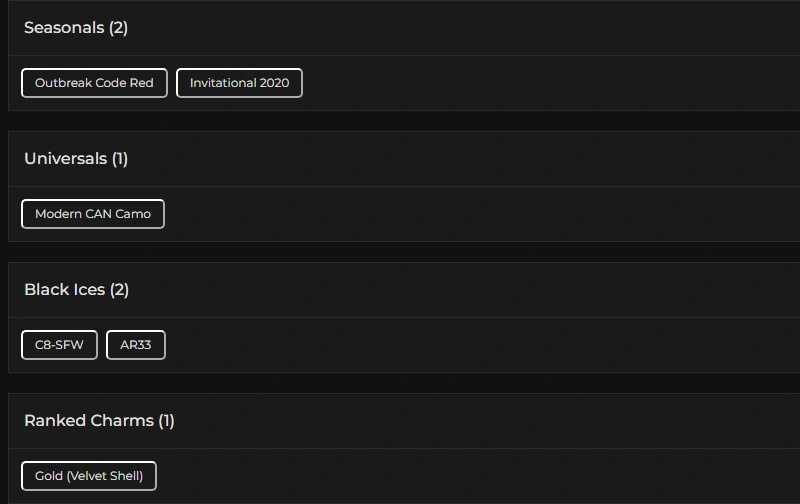Image resolution: width=800 pixels, height=504 pixels.
Task: Click the AR33 black ice tag
Action: click(x=136, y=345)
